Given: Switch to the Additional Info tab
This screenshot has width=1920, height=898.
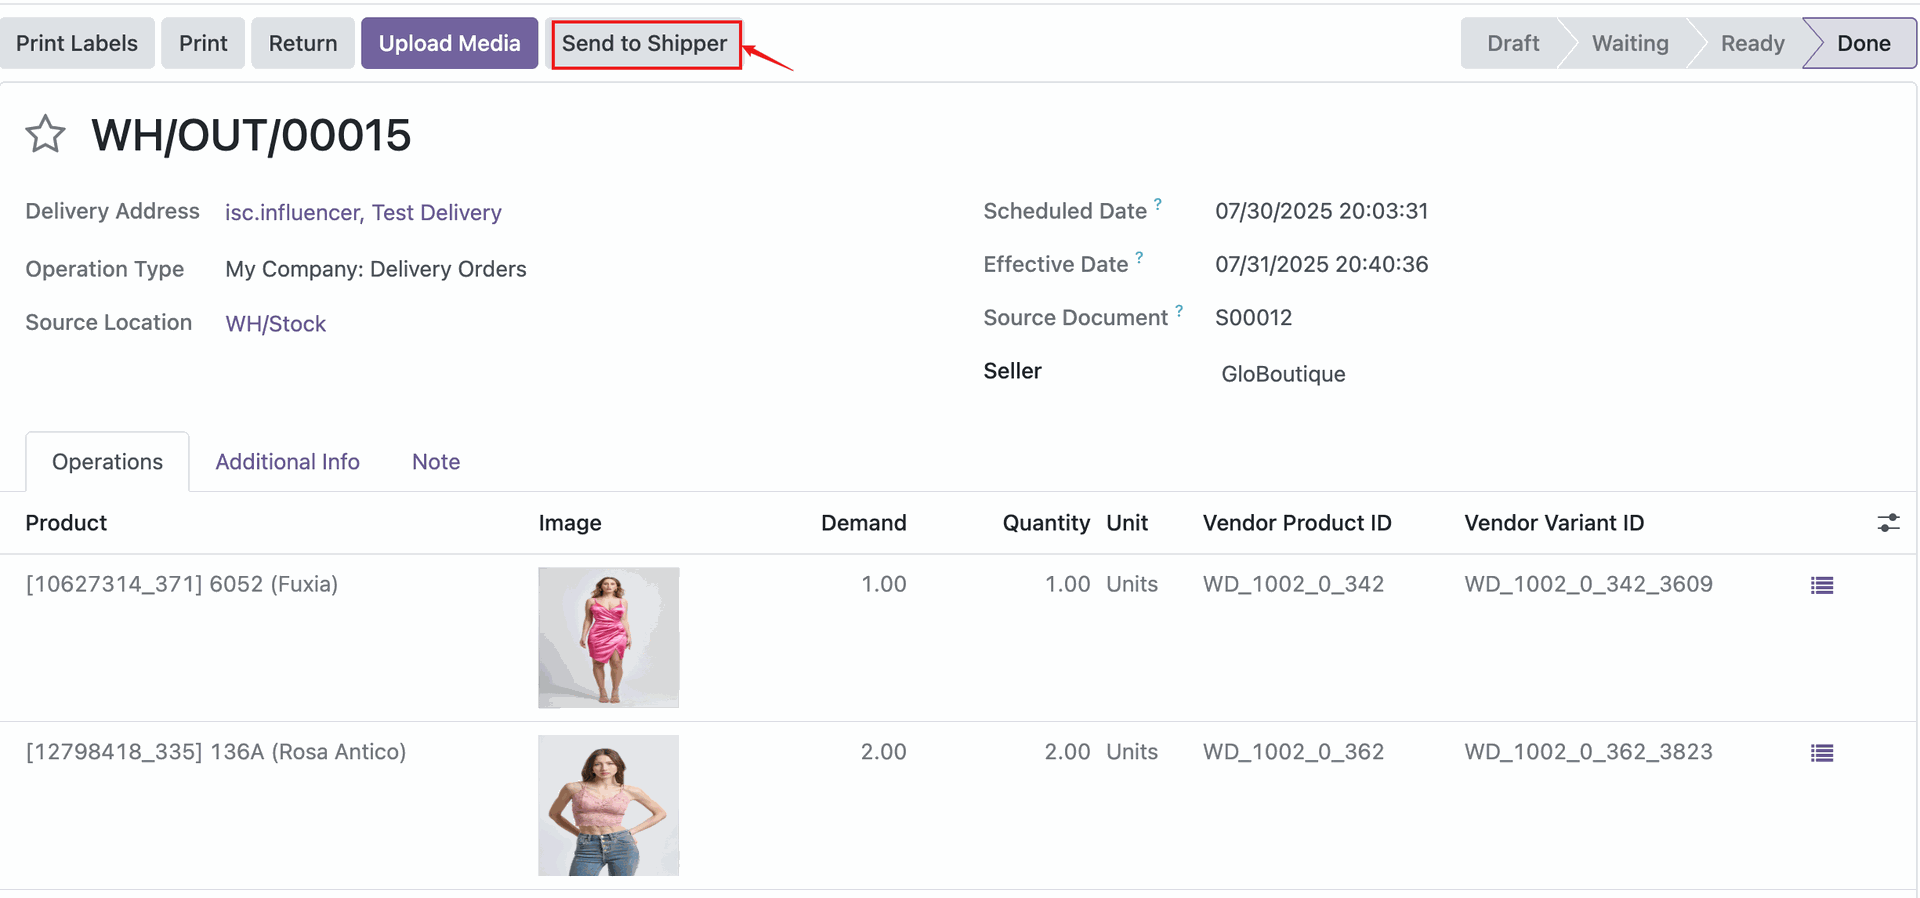Looking at the screenshot, I should 287,462.
